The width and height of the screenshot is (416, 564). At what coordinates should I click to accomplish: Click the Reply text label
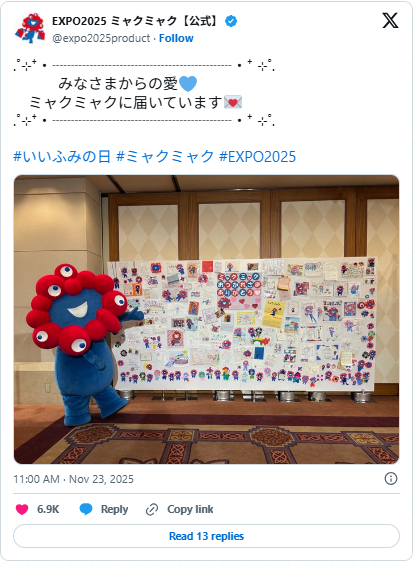point(114,509)
